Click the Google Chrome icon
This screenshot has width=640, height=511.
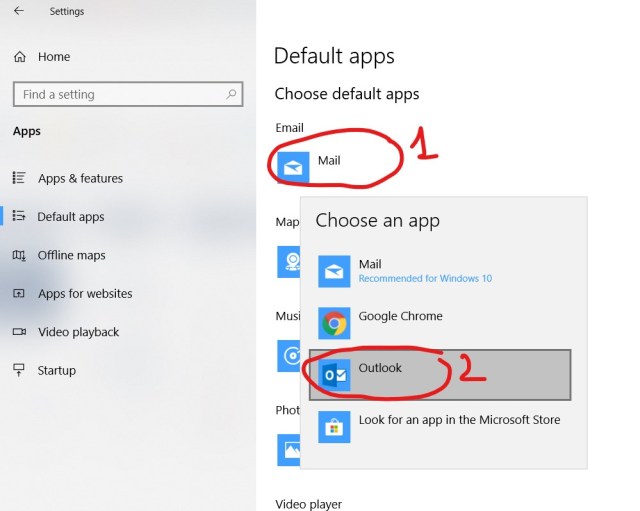click(x=334, y=322)
